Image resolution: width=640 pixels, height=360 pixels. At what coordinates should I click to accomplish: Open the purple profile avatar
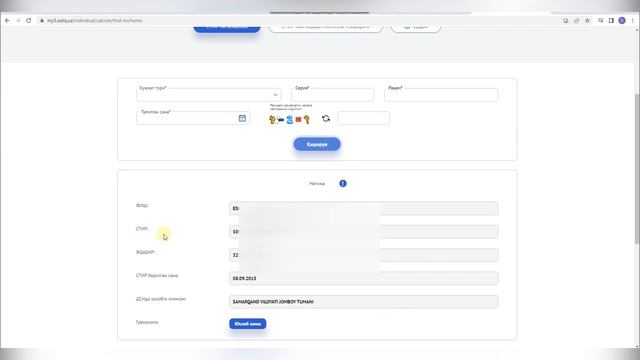click(x=622, y=20)
